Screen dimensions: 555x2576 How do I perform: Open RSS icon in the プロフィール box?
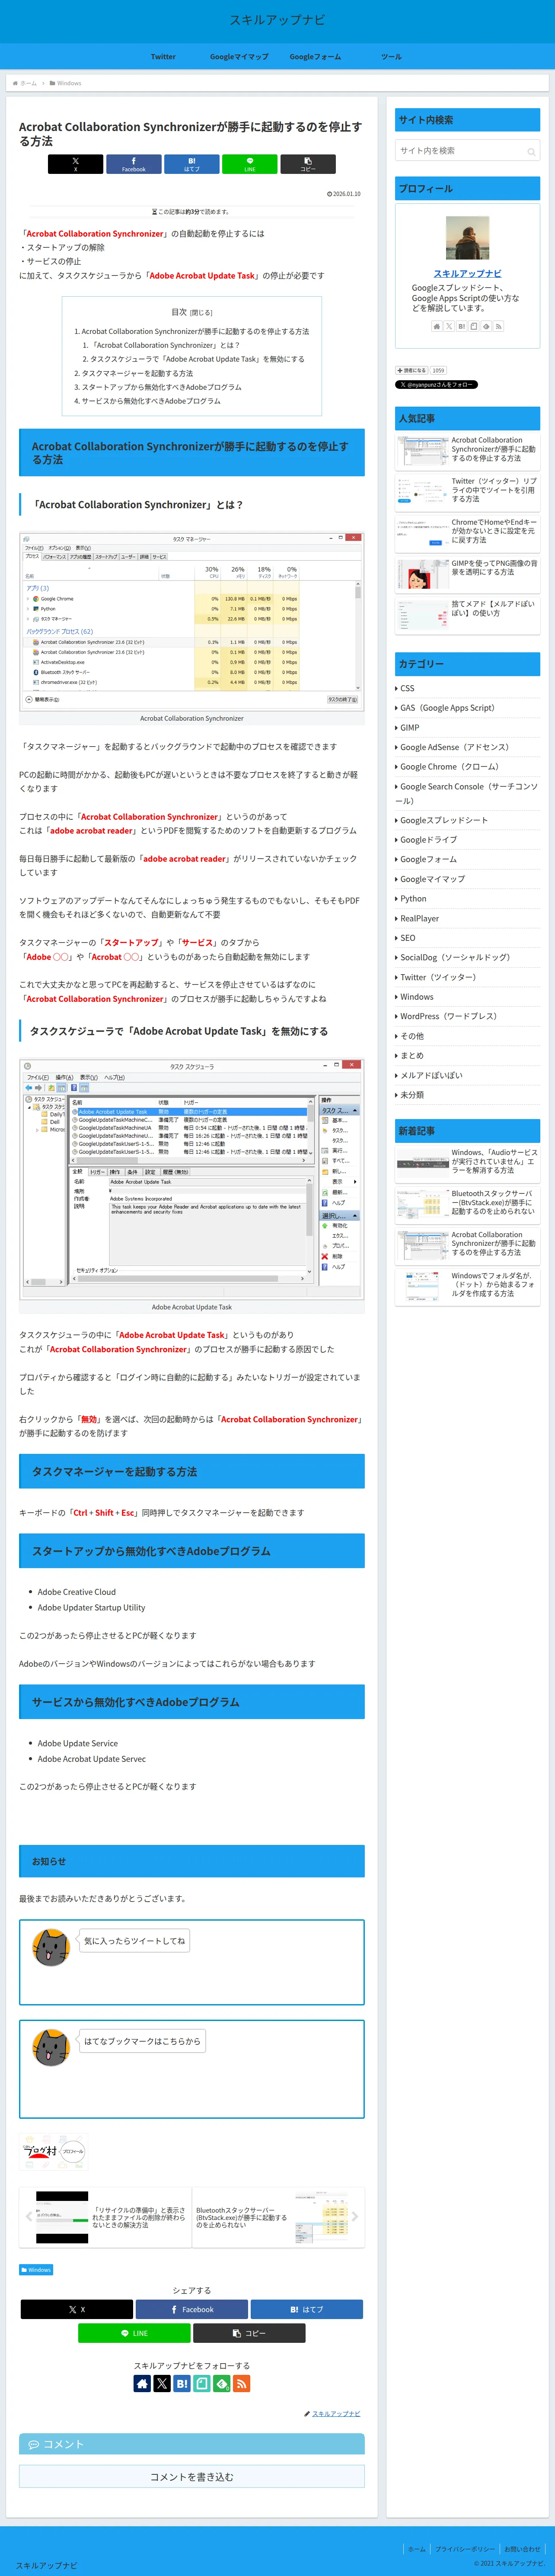point(499,326)
